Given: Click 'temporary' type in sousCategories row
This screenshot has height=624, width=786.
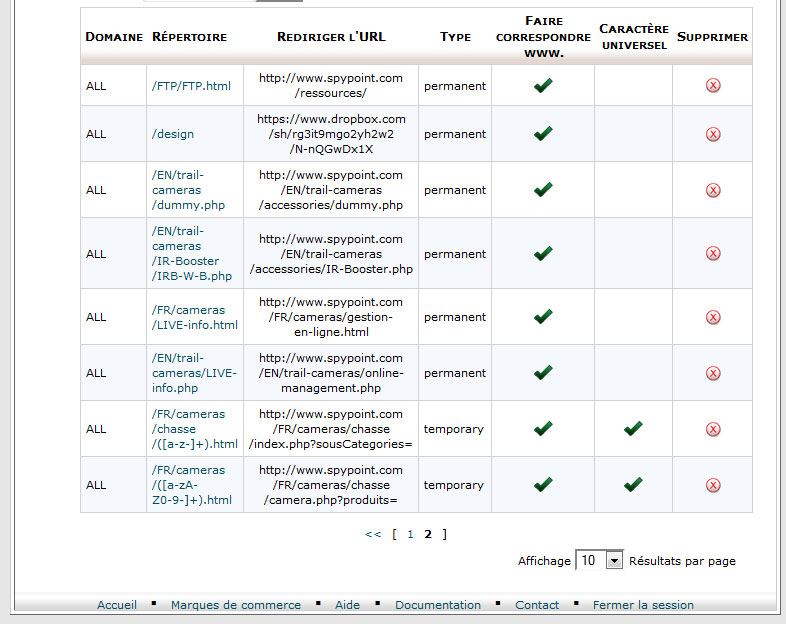Looking at the screenshot, I should [x=454, y=430].
